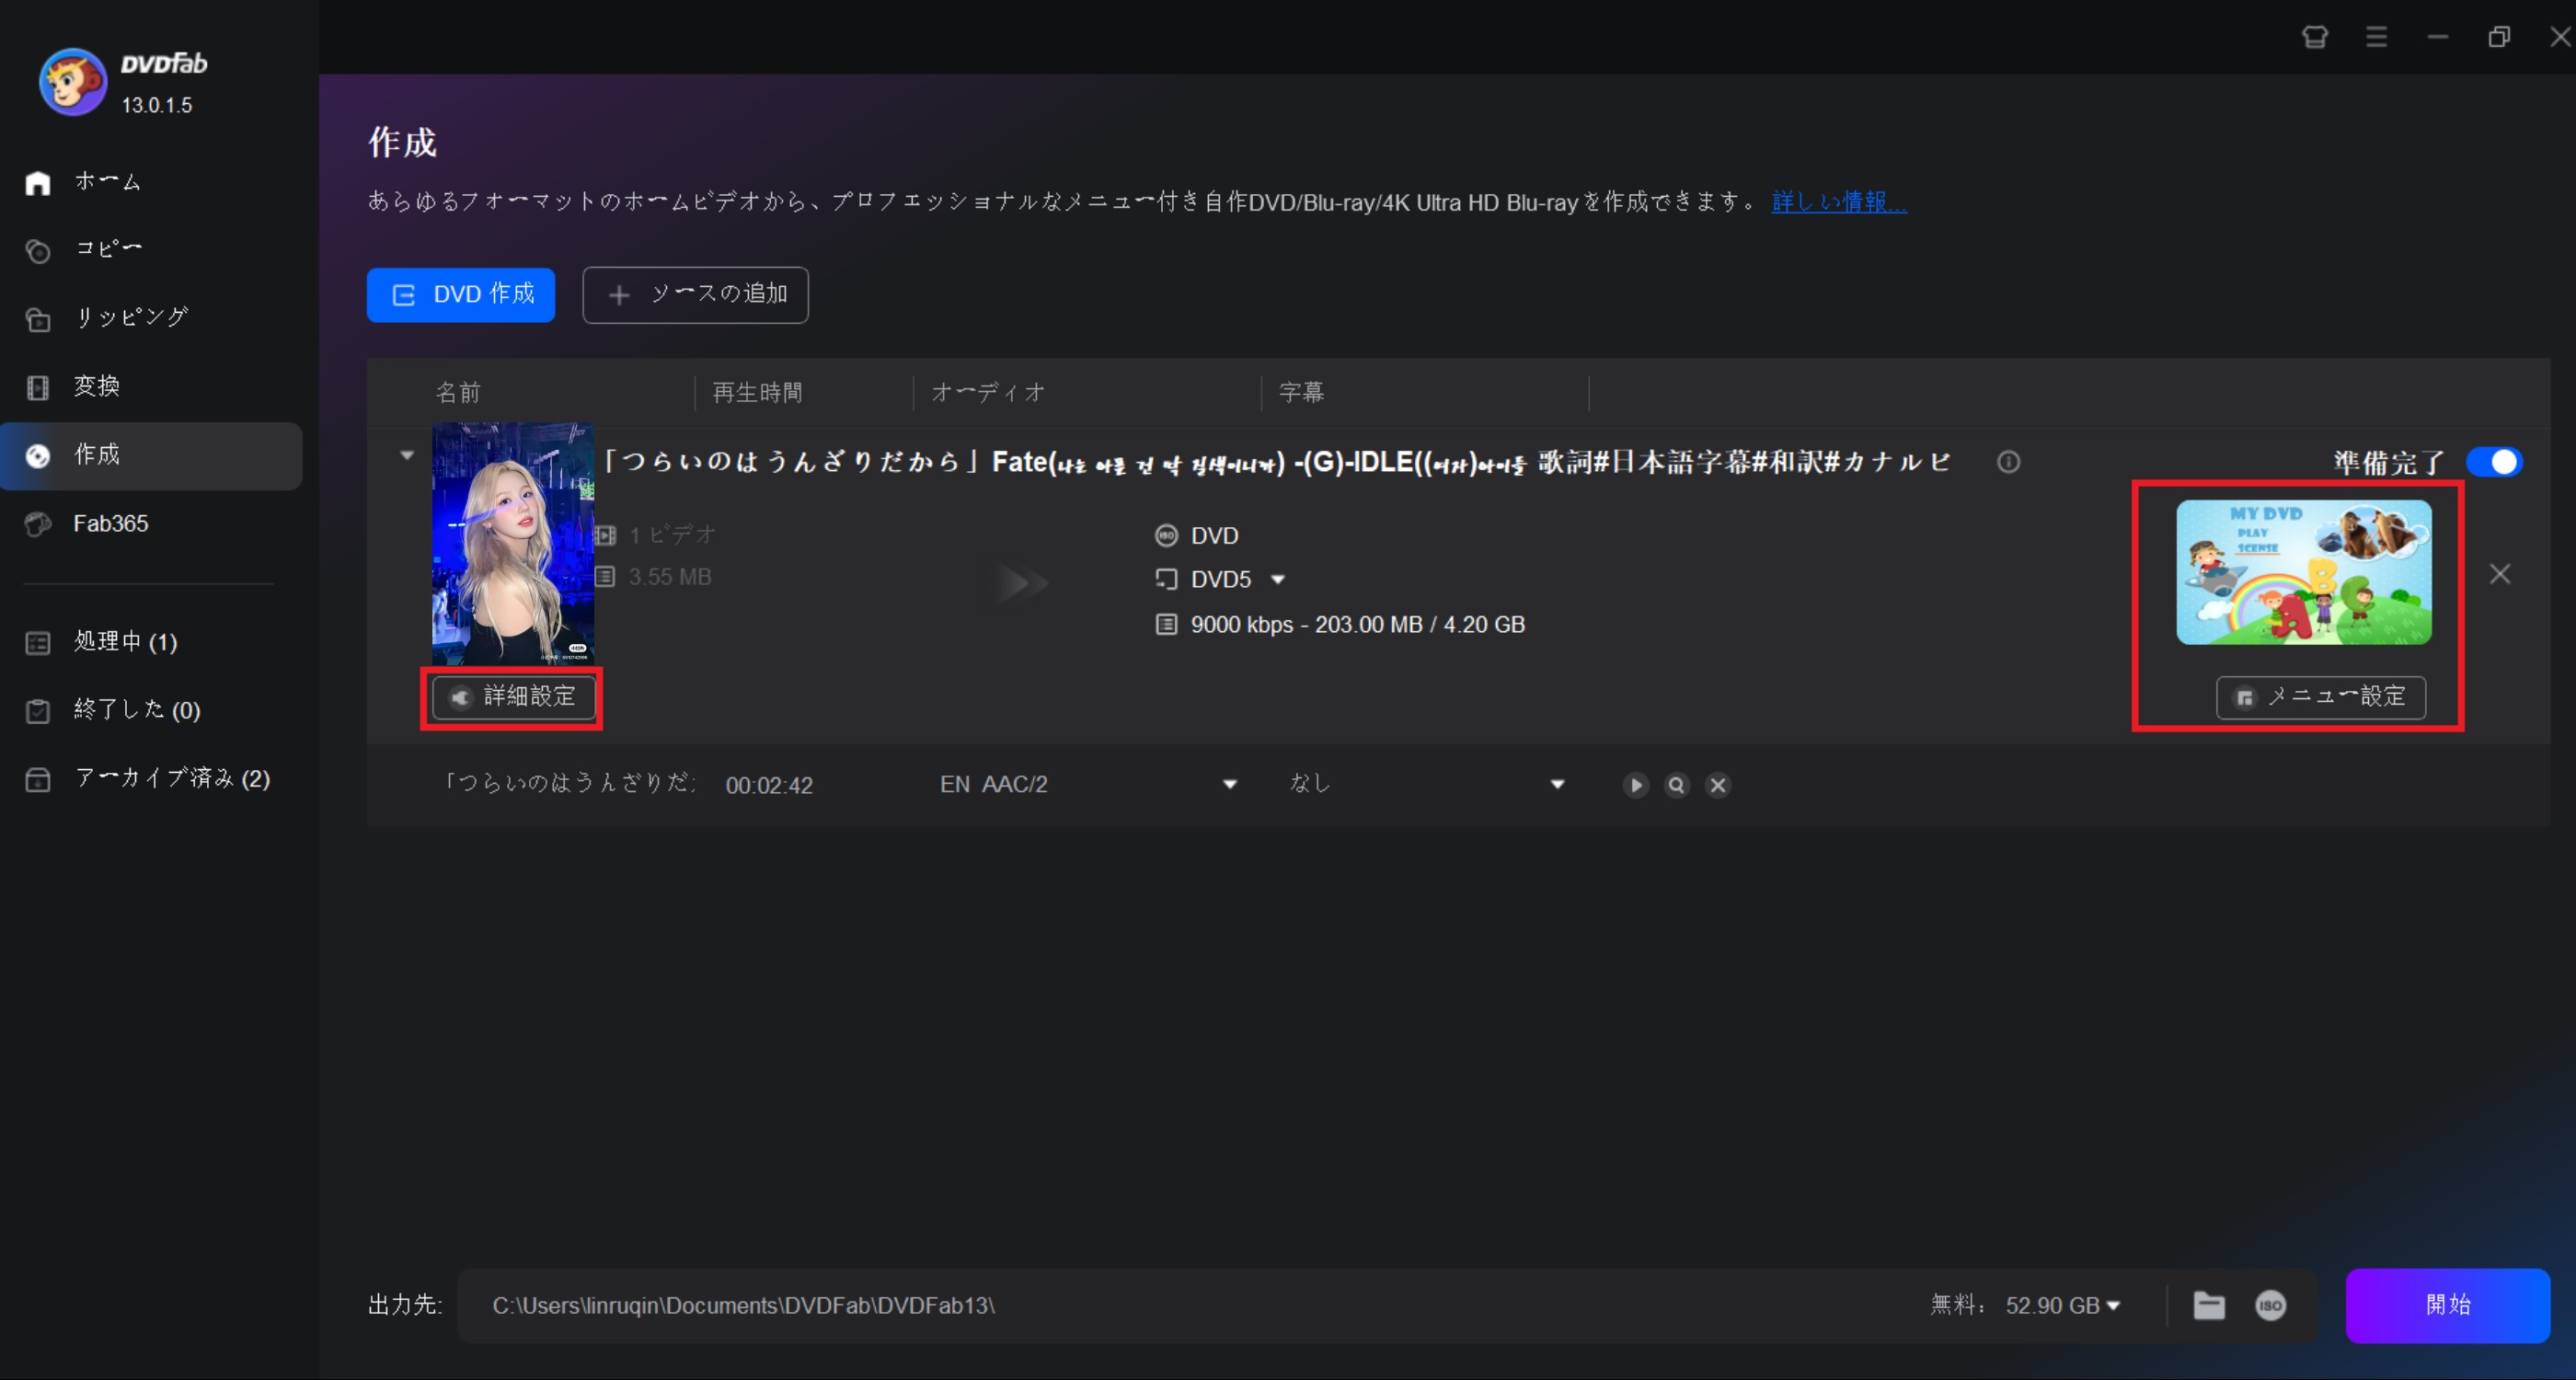Image resolution: width=2576 pixels, height=1380 pixels.
Task: Click the オーディオ column header
Action: point(988,393)
